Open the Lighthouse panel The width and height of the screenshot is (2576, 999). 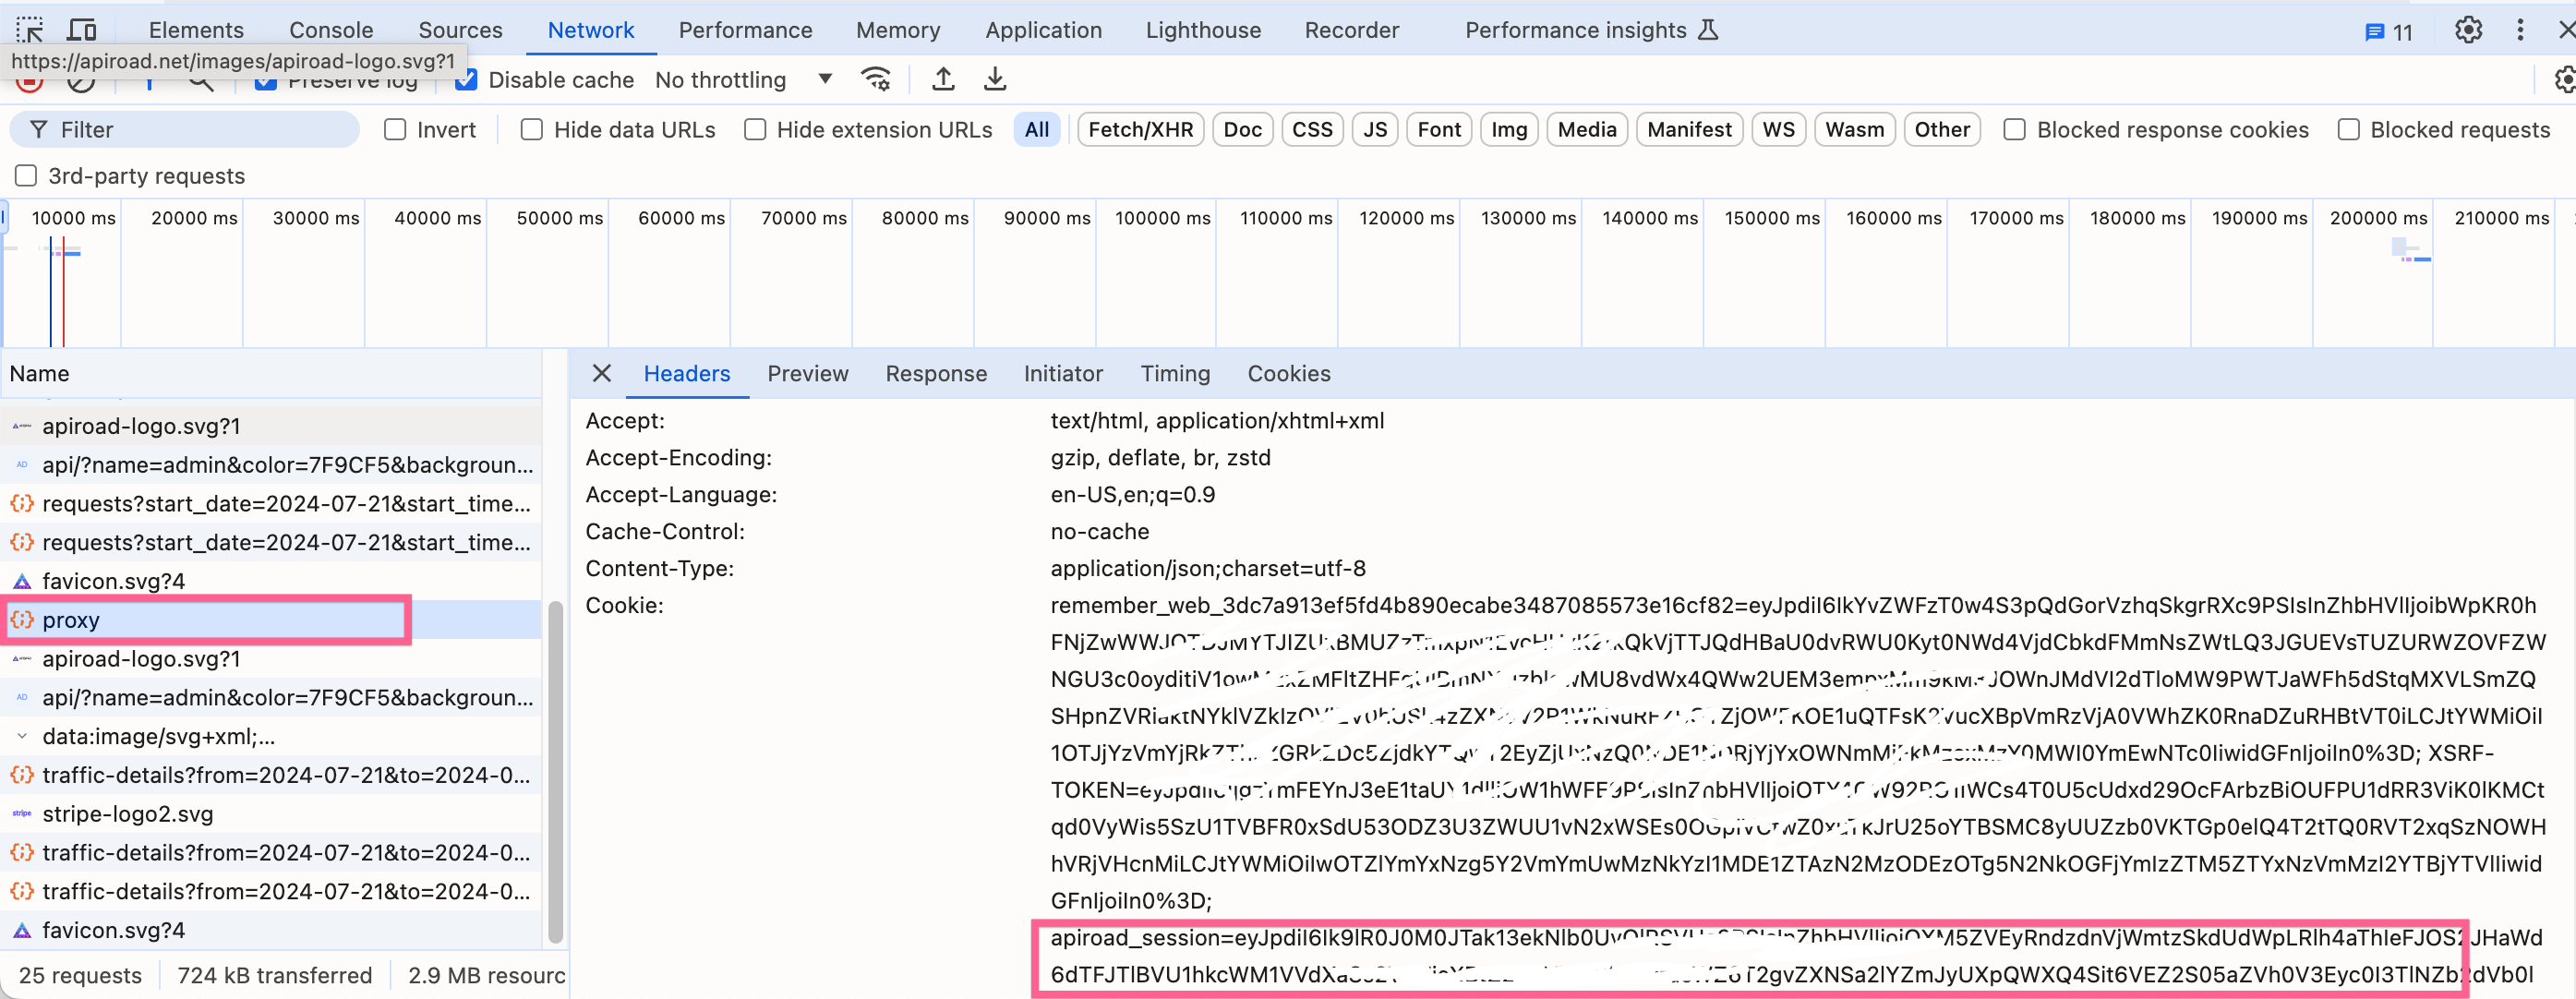coord(1203,30)
